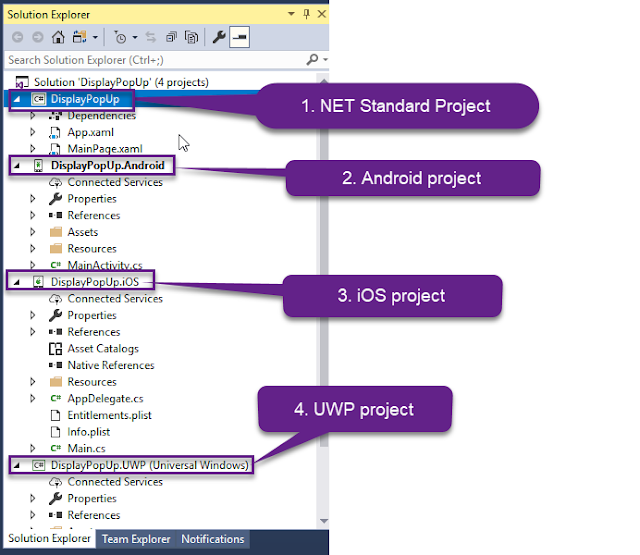Click Sync with Active Document icon

click(x=151, y=38)
